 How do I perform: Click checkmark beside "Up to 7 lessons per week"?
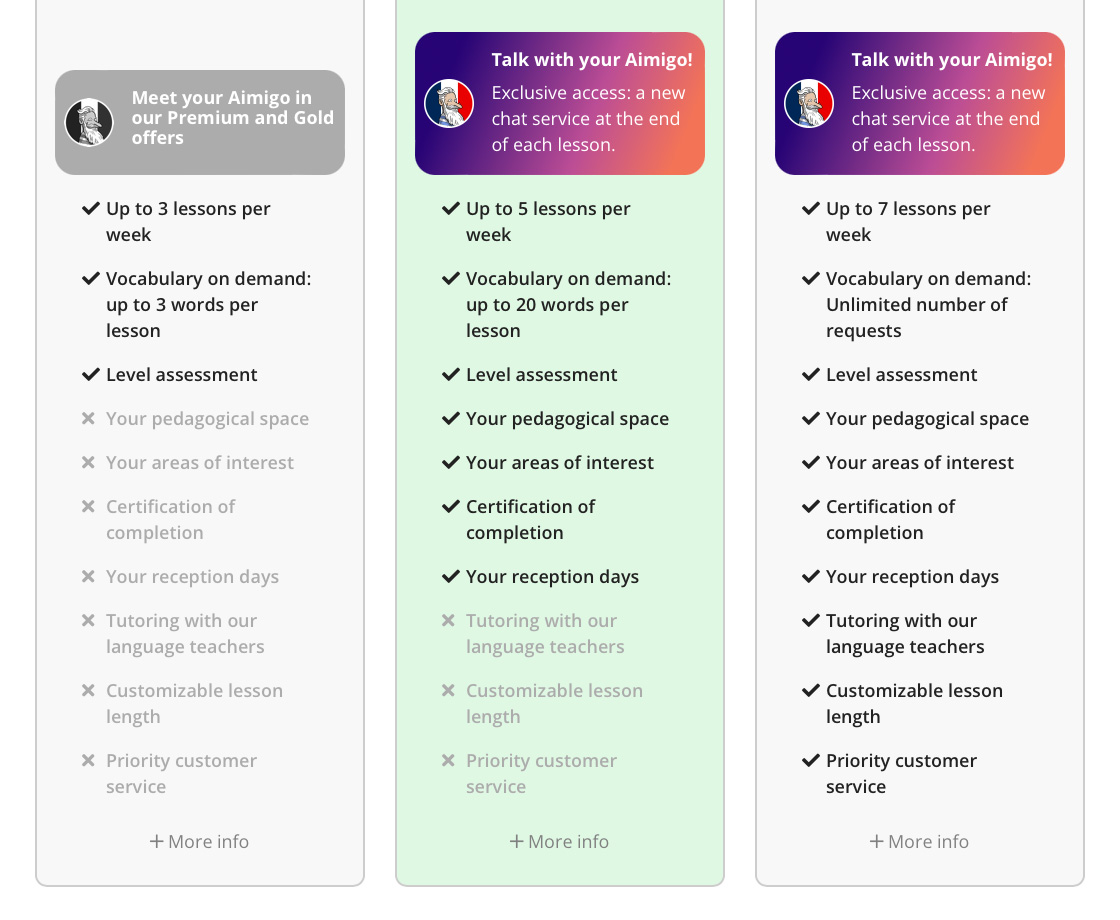[x=811, y=209]
